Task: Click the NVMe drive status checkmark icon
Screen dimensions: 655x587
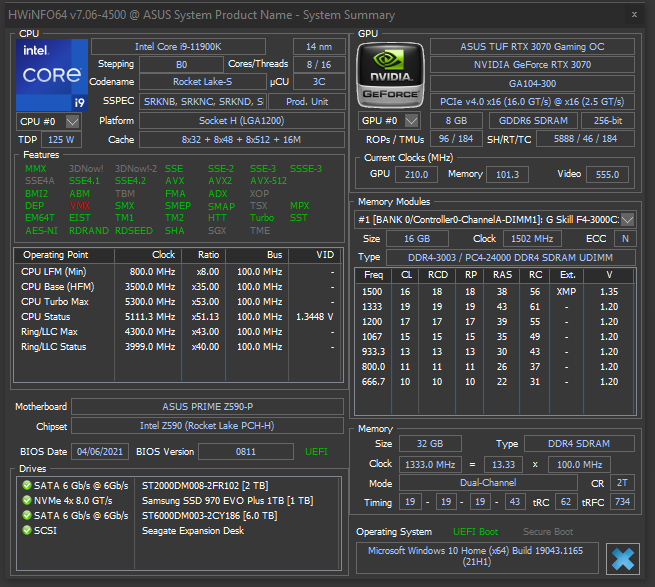Action: click(x=27, y=500)
